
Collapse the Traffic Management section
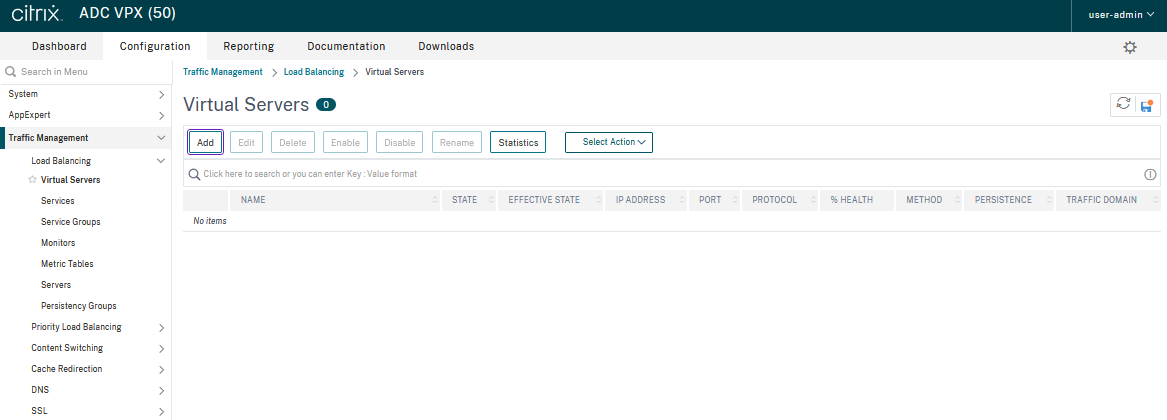(x=161, y=138)
